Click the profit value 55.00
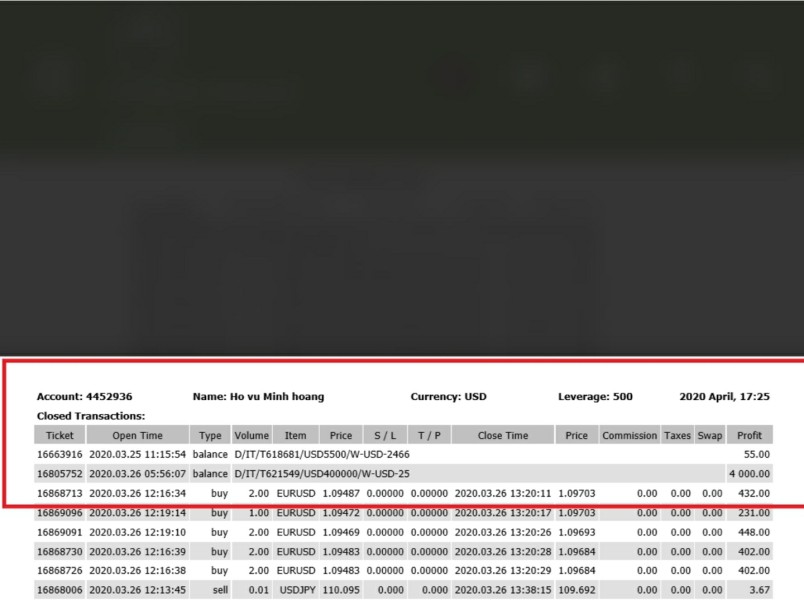This screenshot has height=600, width=804. coord(757,454)
